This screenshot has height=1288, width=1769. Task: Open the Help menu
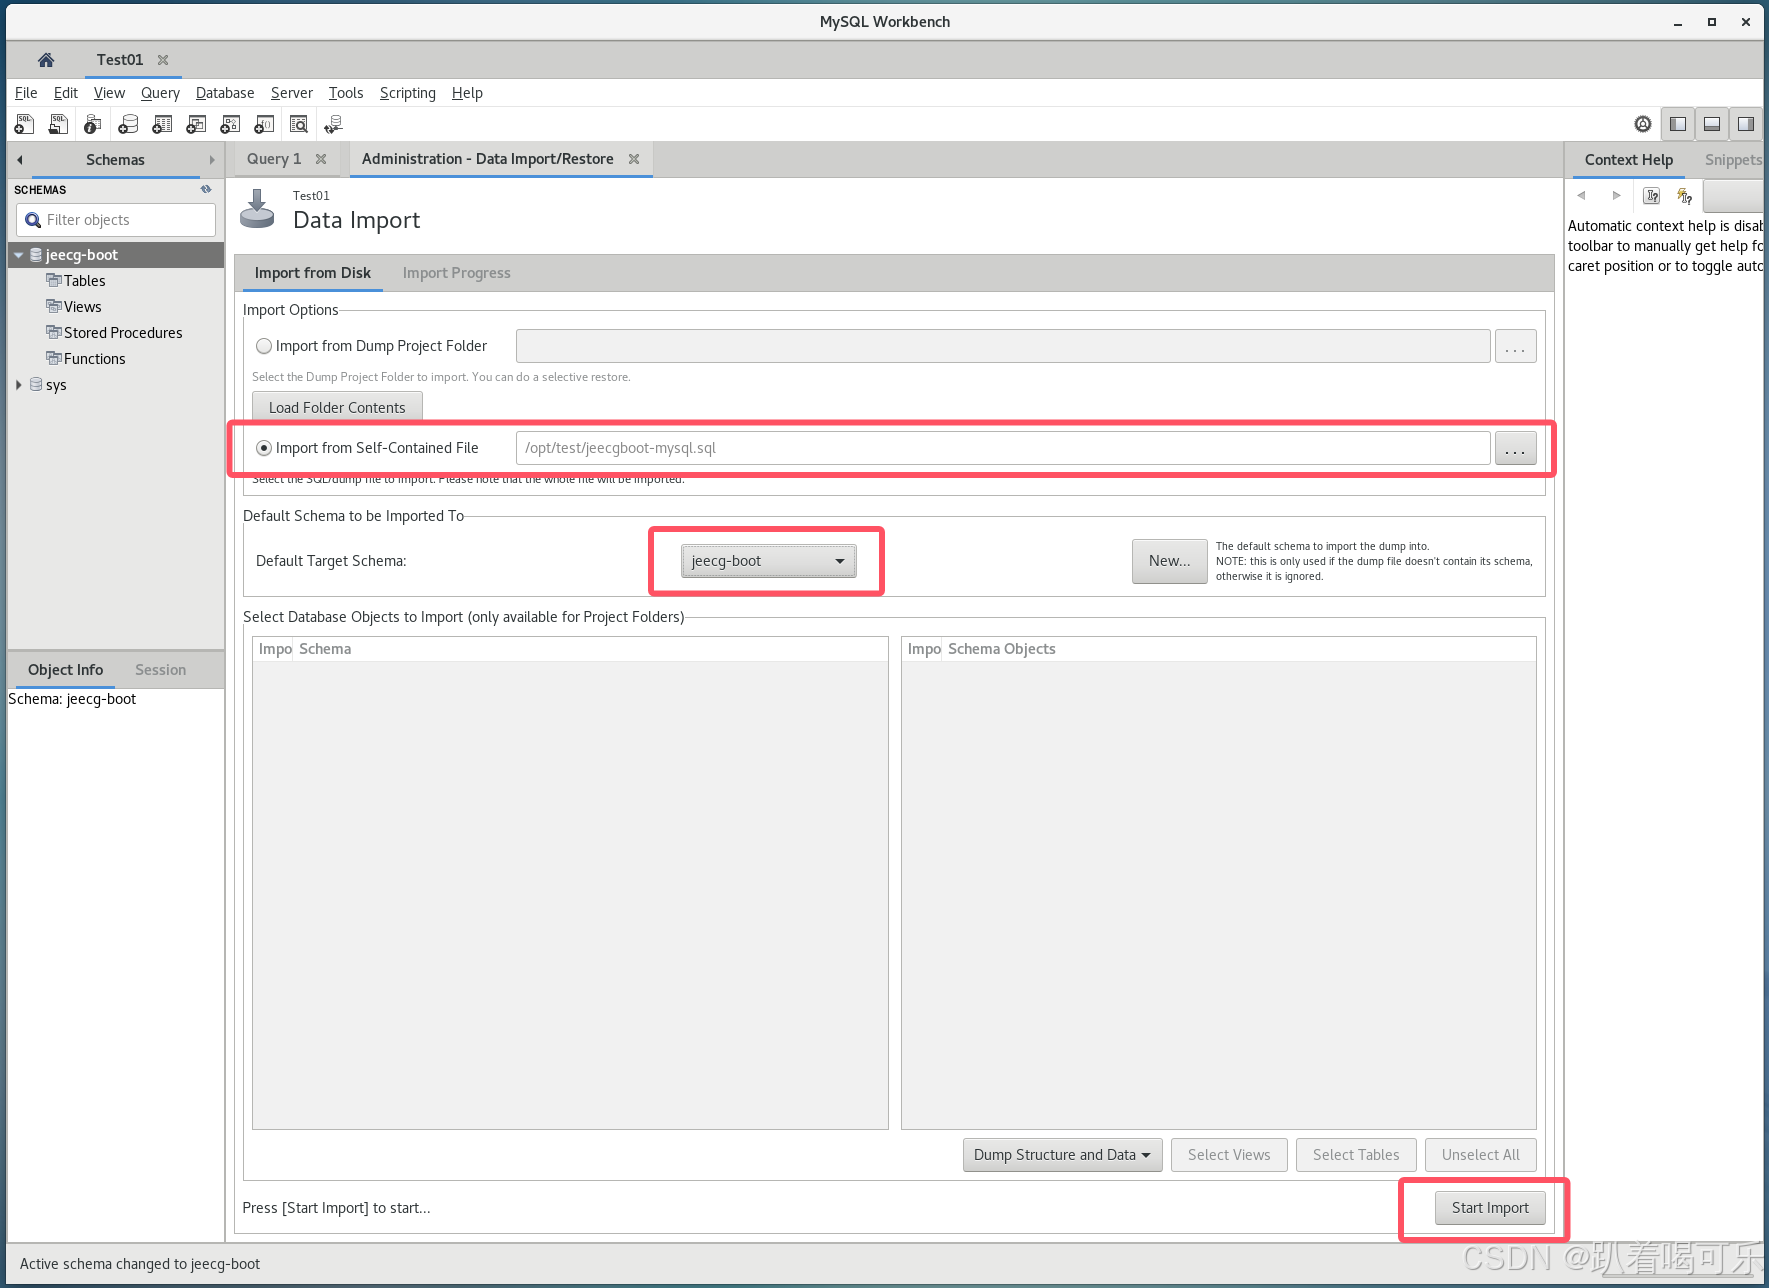tap(467, 93)
